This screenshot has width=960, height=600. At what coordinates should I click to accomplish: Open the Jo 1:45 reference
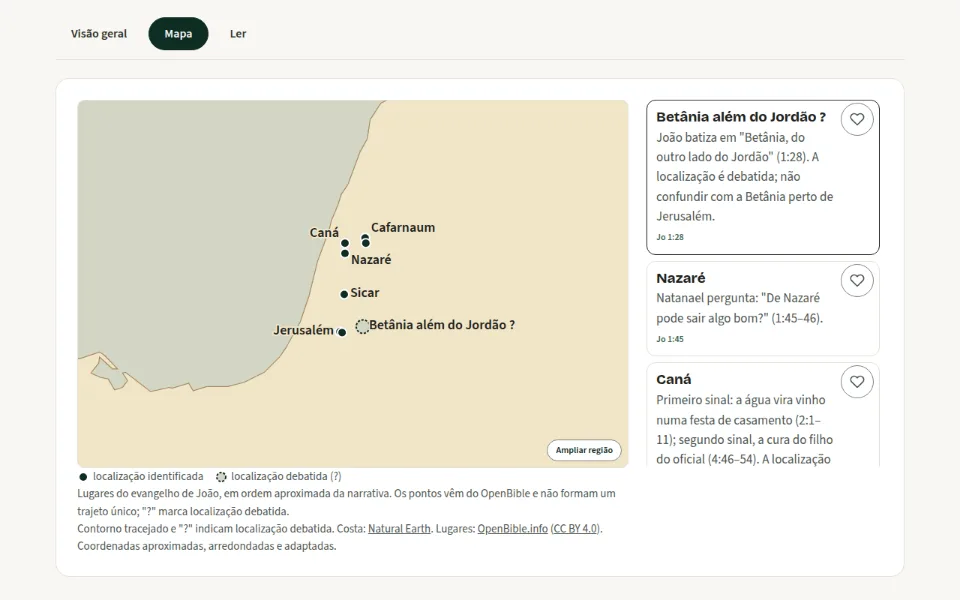point(670,339)
